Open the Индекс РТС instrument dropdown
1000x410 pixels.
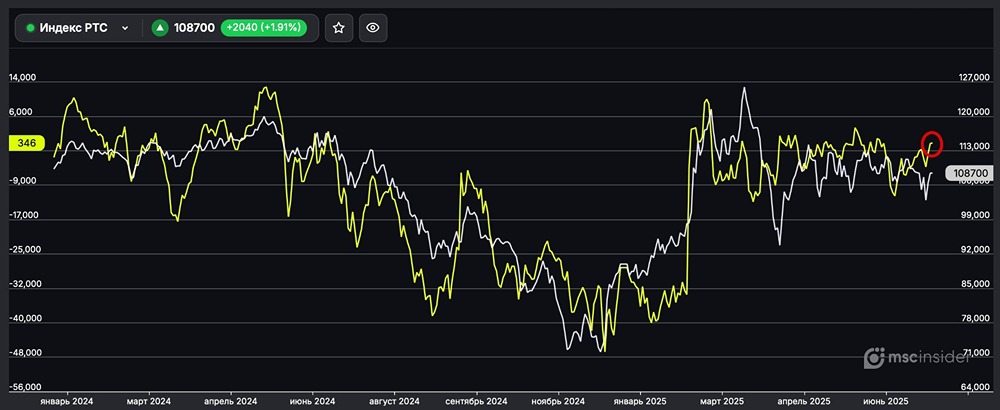(76, 28)
